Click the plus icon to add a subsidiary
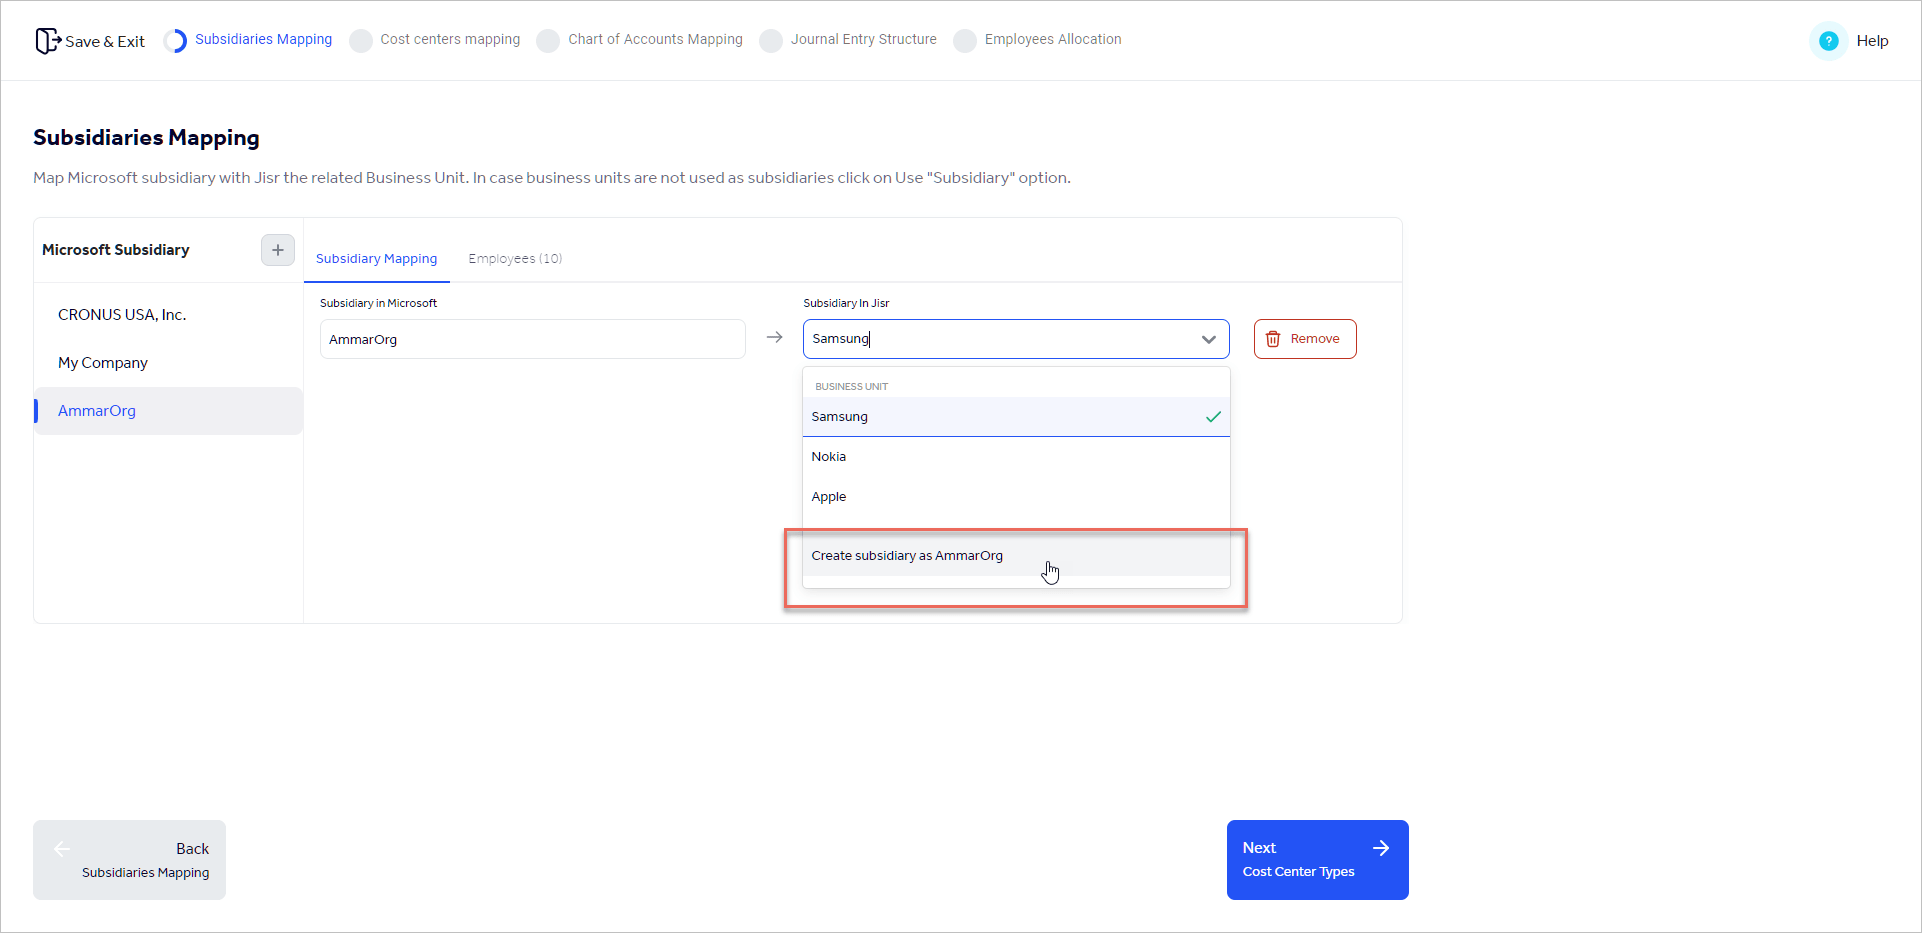Viewport: 1922px width, 933px height. click(x=277, y=250)
